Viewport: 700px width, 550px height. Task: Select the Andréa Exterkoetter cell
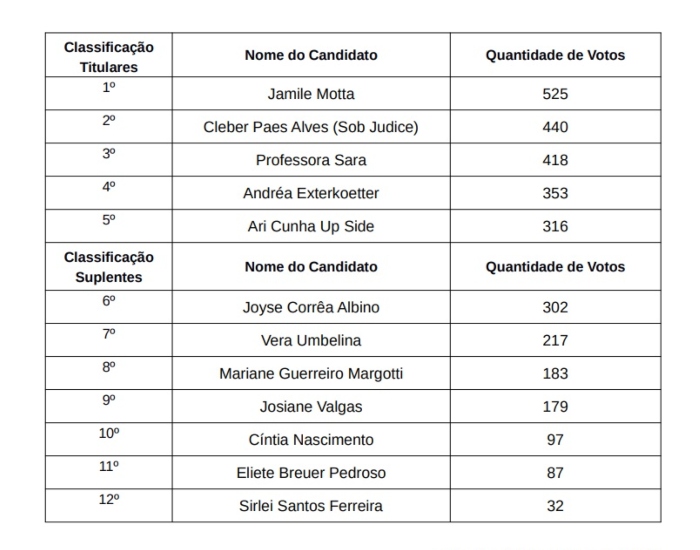tap(311, 193)
